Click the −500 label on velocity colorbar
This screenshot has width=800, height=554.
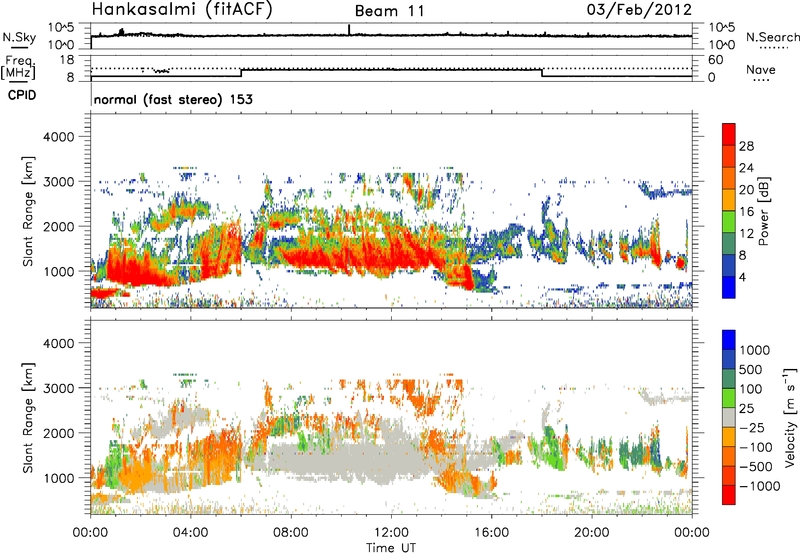(756, 466)
